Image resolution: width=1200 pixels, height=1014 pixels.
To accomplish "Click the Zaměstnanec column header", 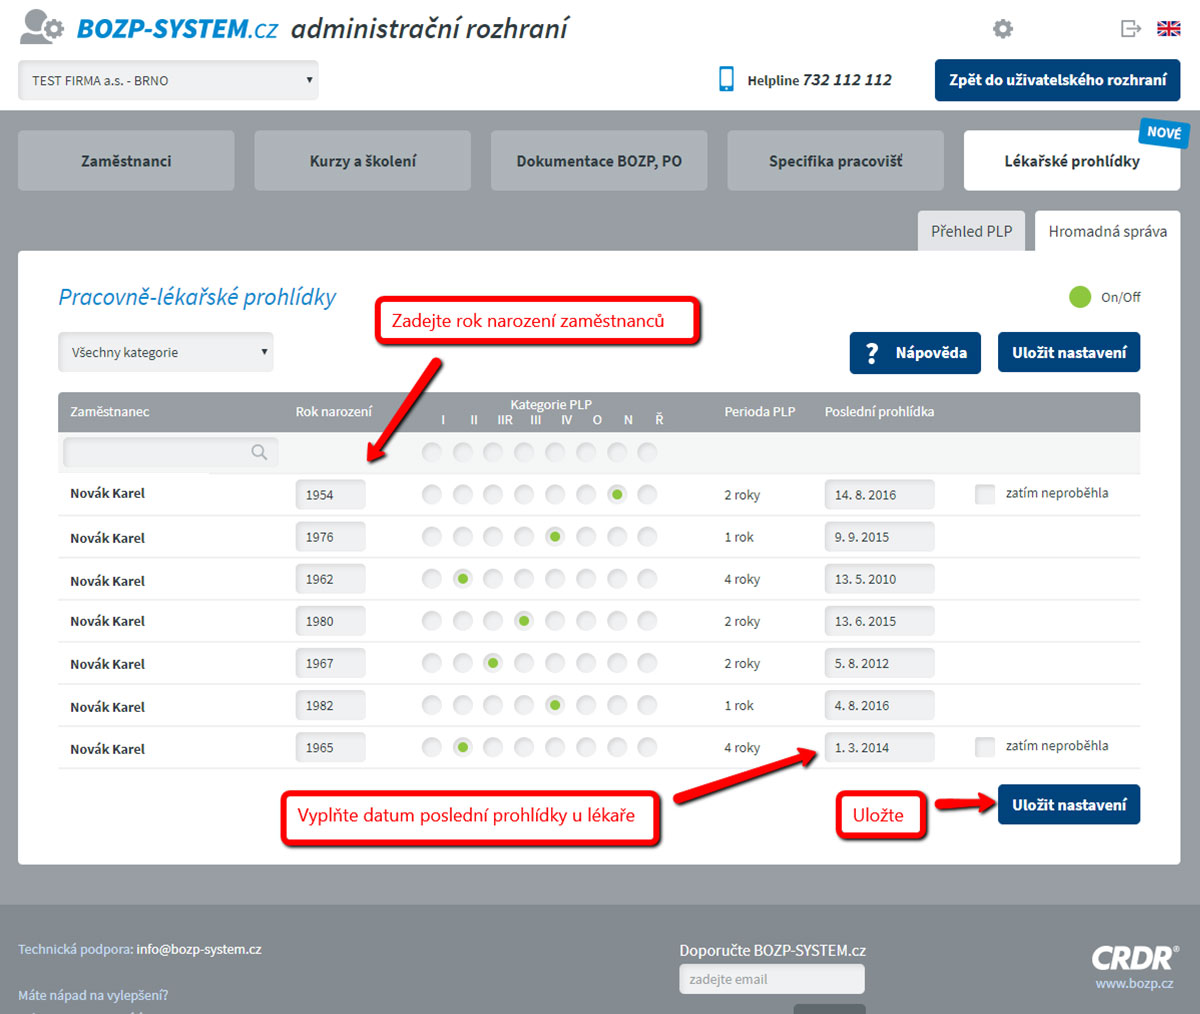I will [110, 412].
